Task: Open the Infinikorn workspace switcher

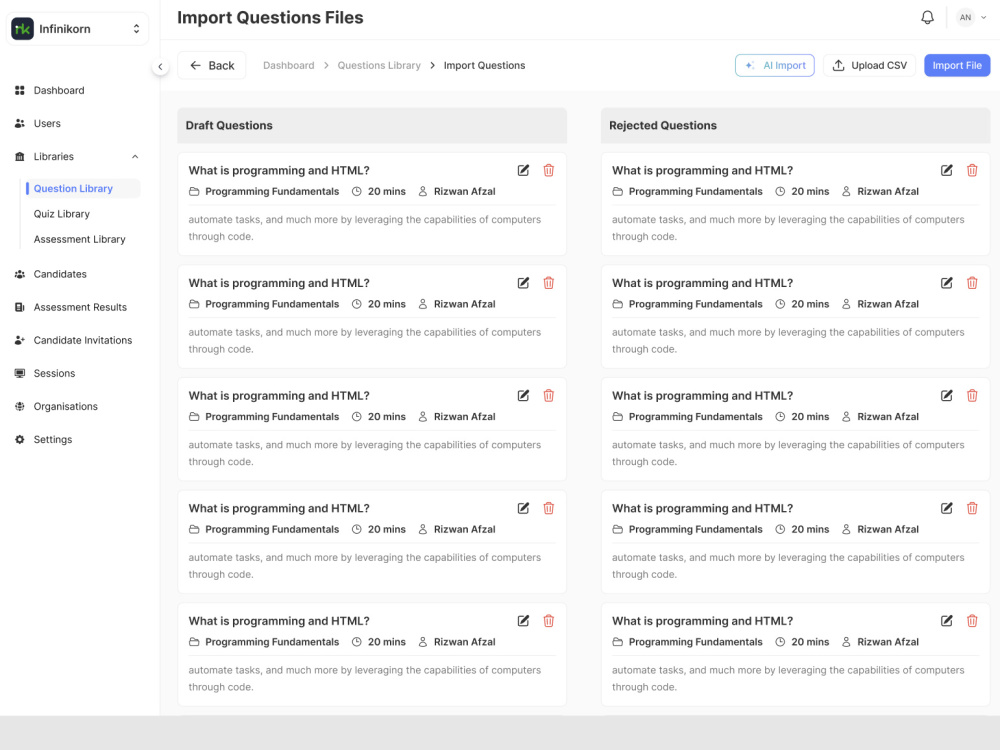Action: click(x=77, y=29)
